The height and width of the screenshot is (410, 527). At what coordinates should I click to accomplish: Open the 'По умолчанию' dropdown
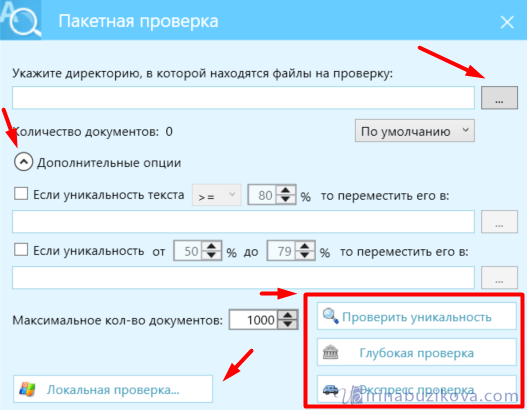415,131
